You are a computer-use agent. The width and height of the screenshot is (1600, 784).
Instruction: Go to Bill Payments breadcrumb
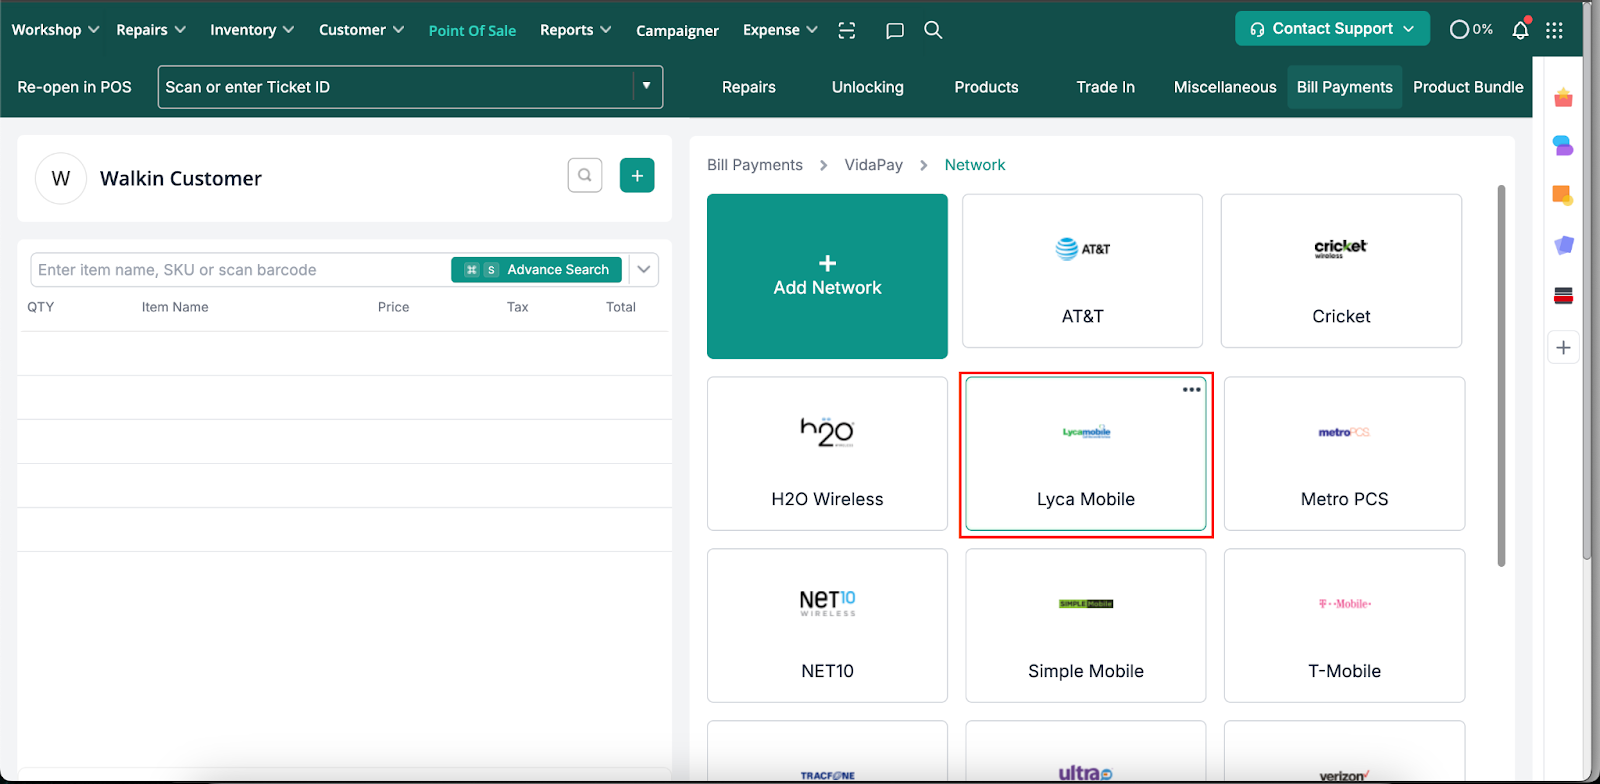[755, 165]
